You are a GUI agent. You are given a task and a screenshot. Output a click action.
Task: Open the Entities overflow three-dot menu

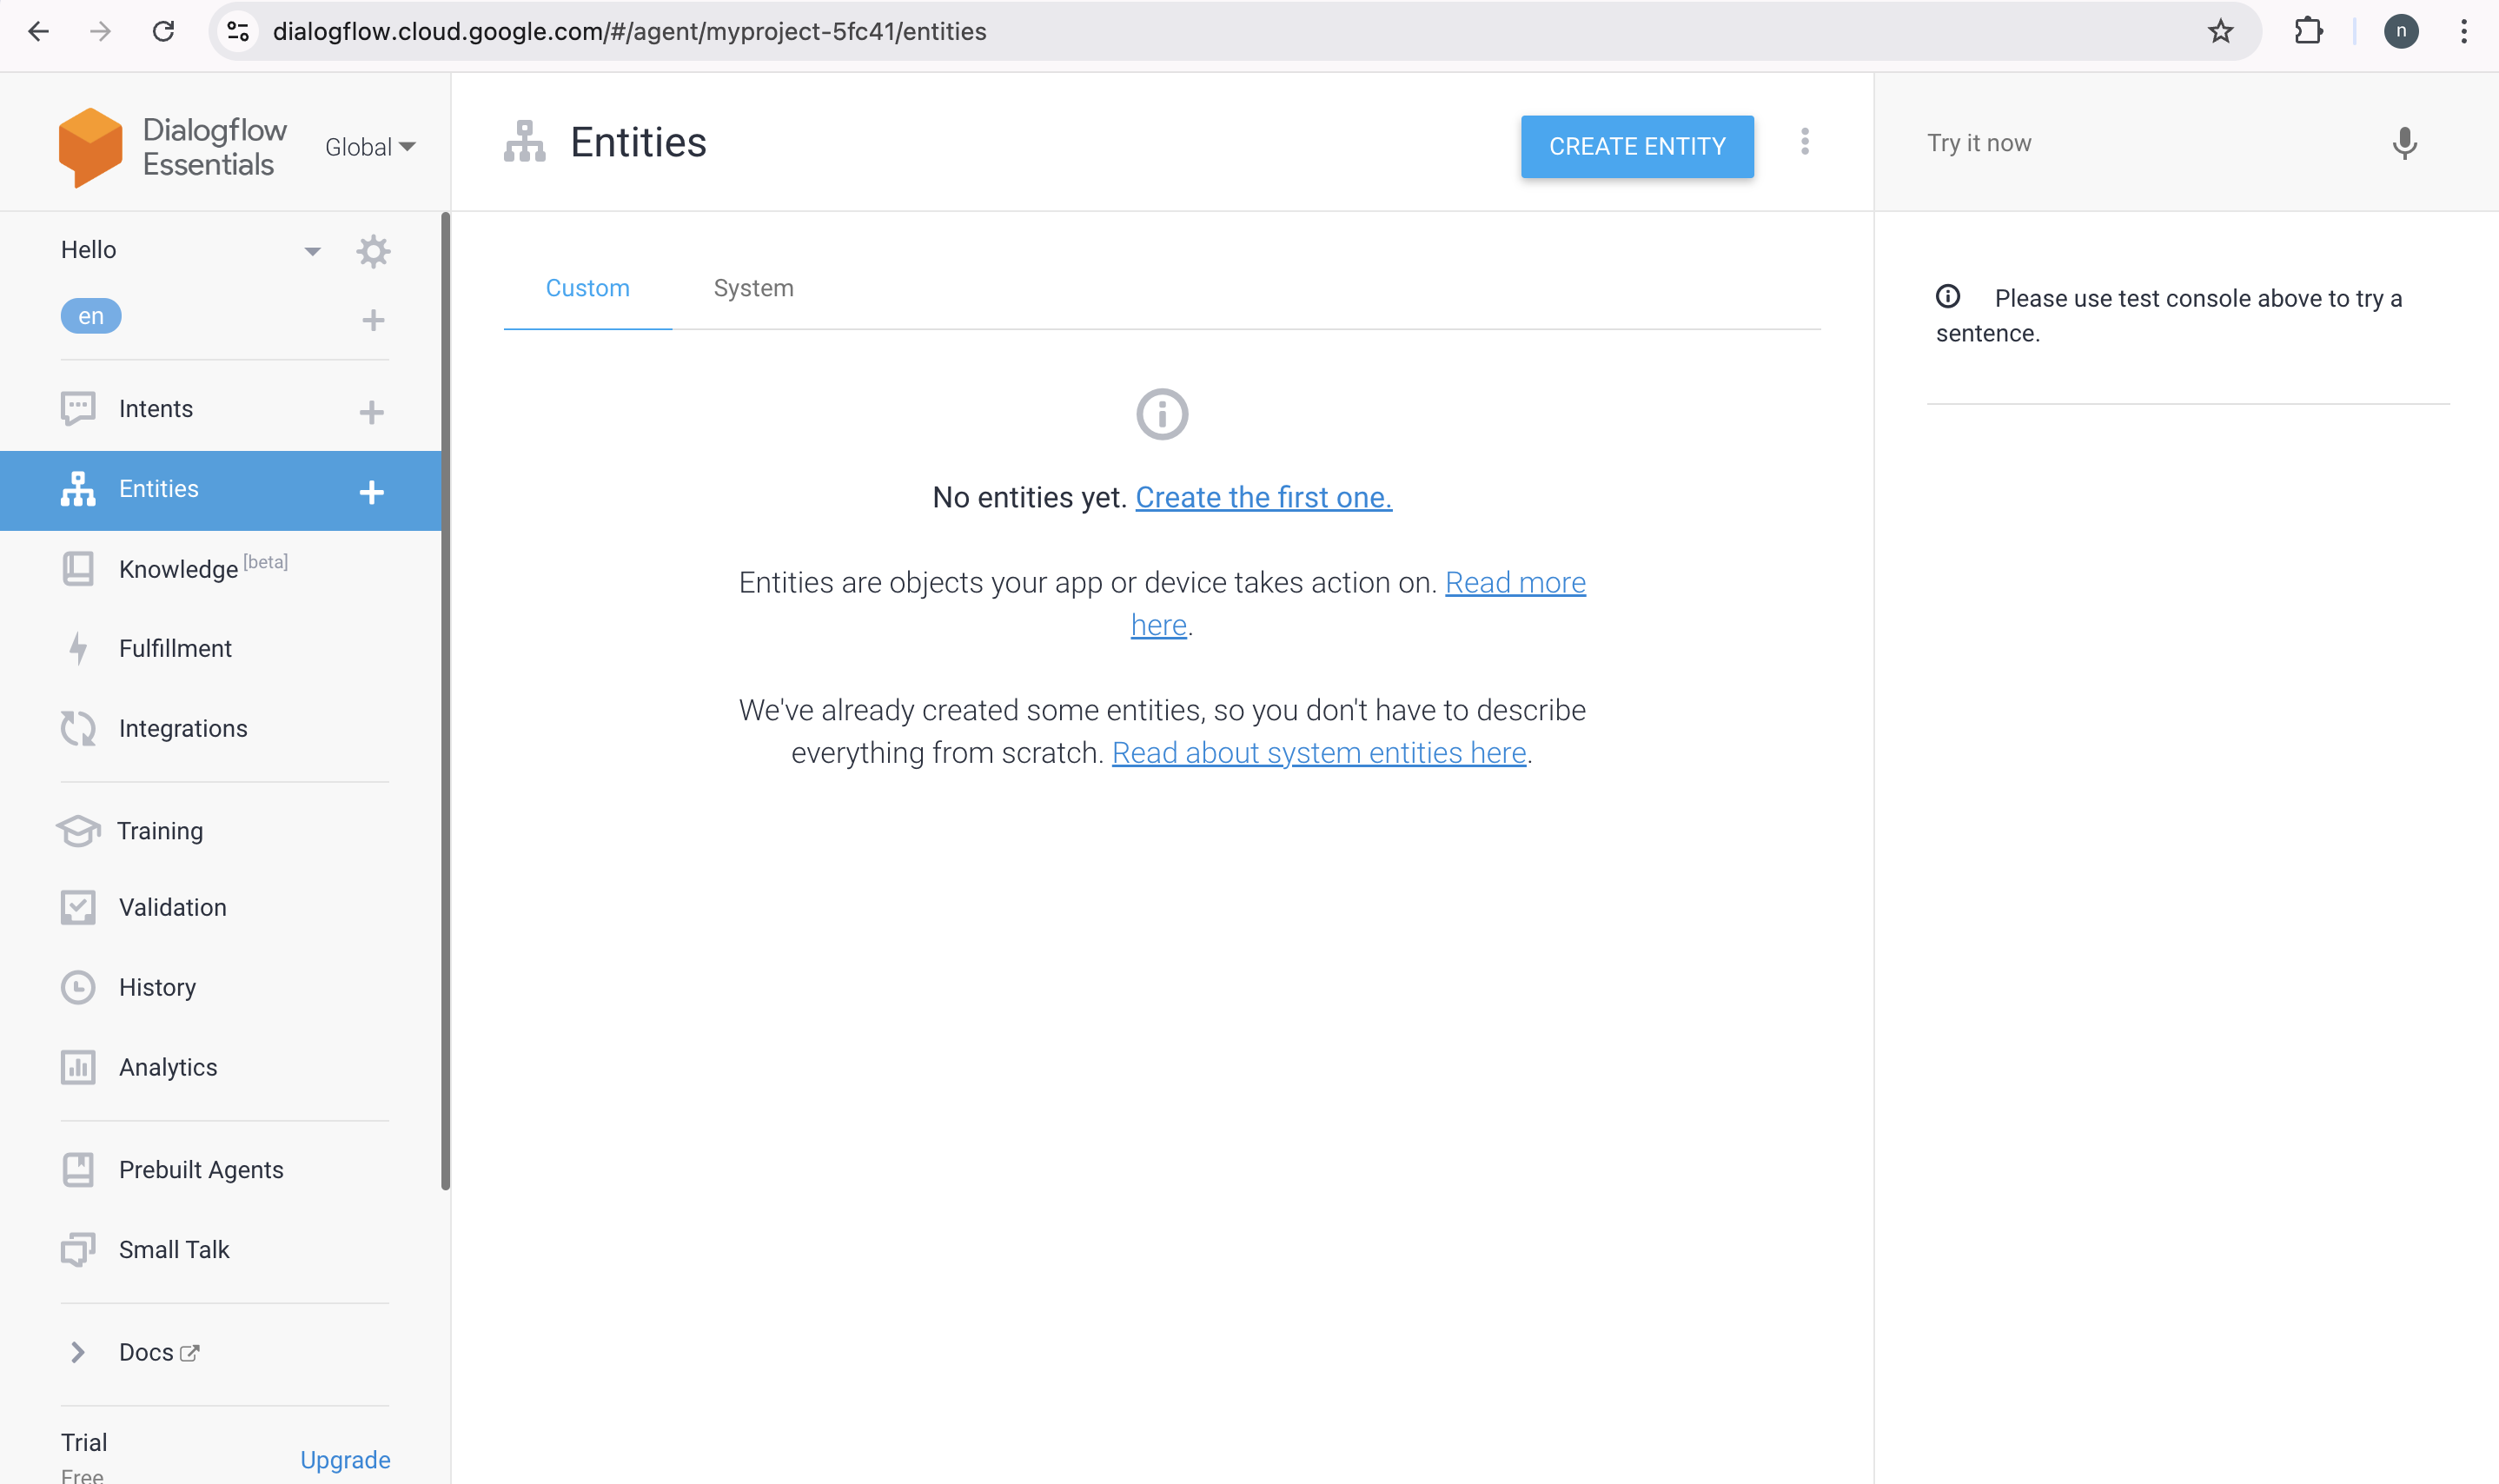1806,142
